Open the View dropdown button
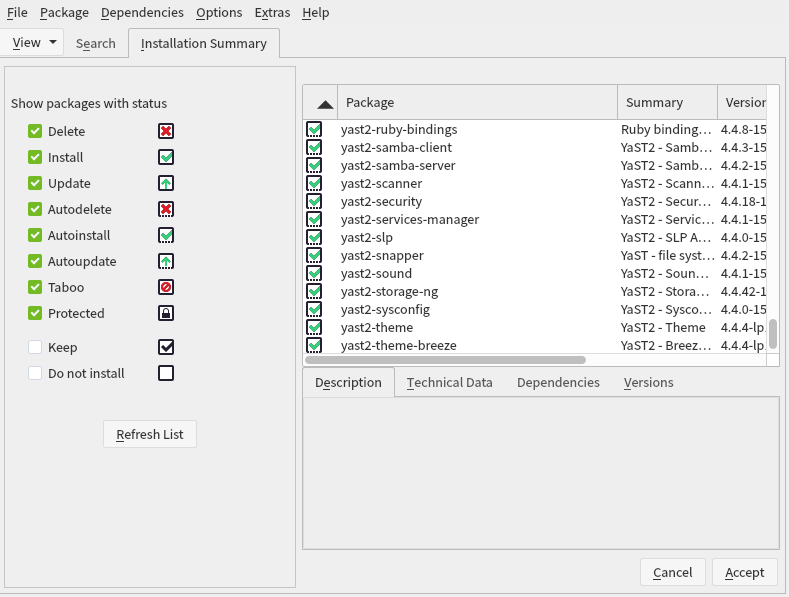 tap(32, 43)
